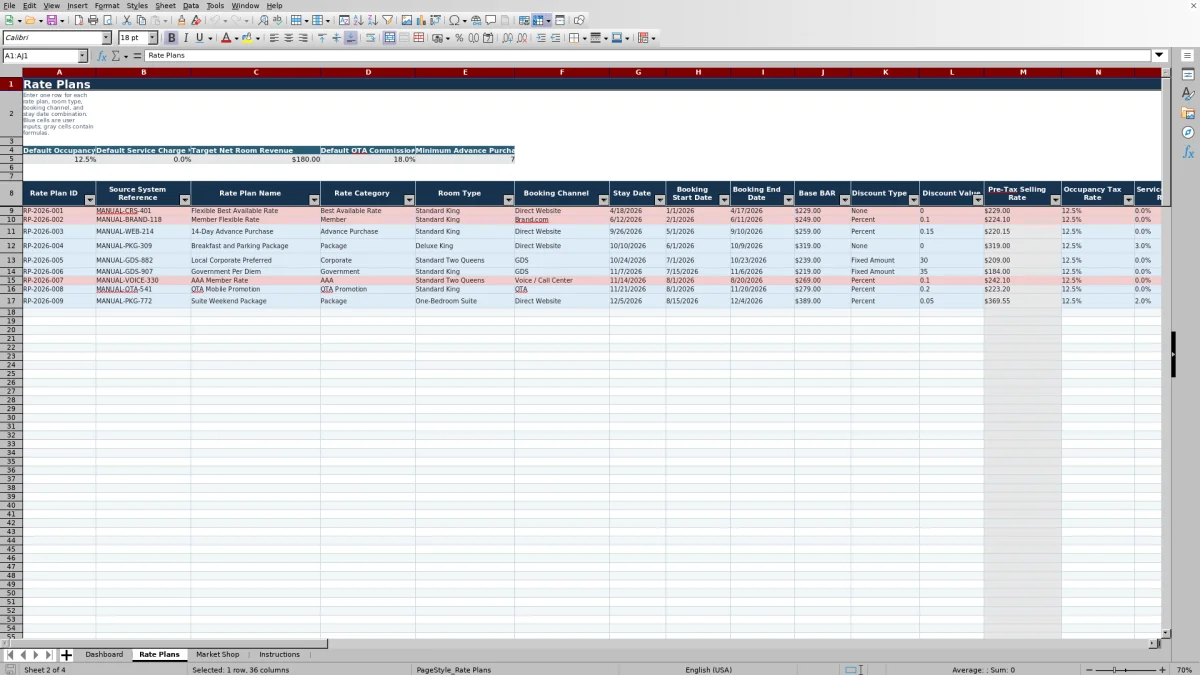The image size is (1200, 675).
Task: Click the PageStyle_Rate Plans status field
Action: (x=454, y=670)
